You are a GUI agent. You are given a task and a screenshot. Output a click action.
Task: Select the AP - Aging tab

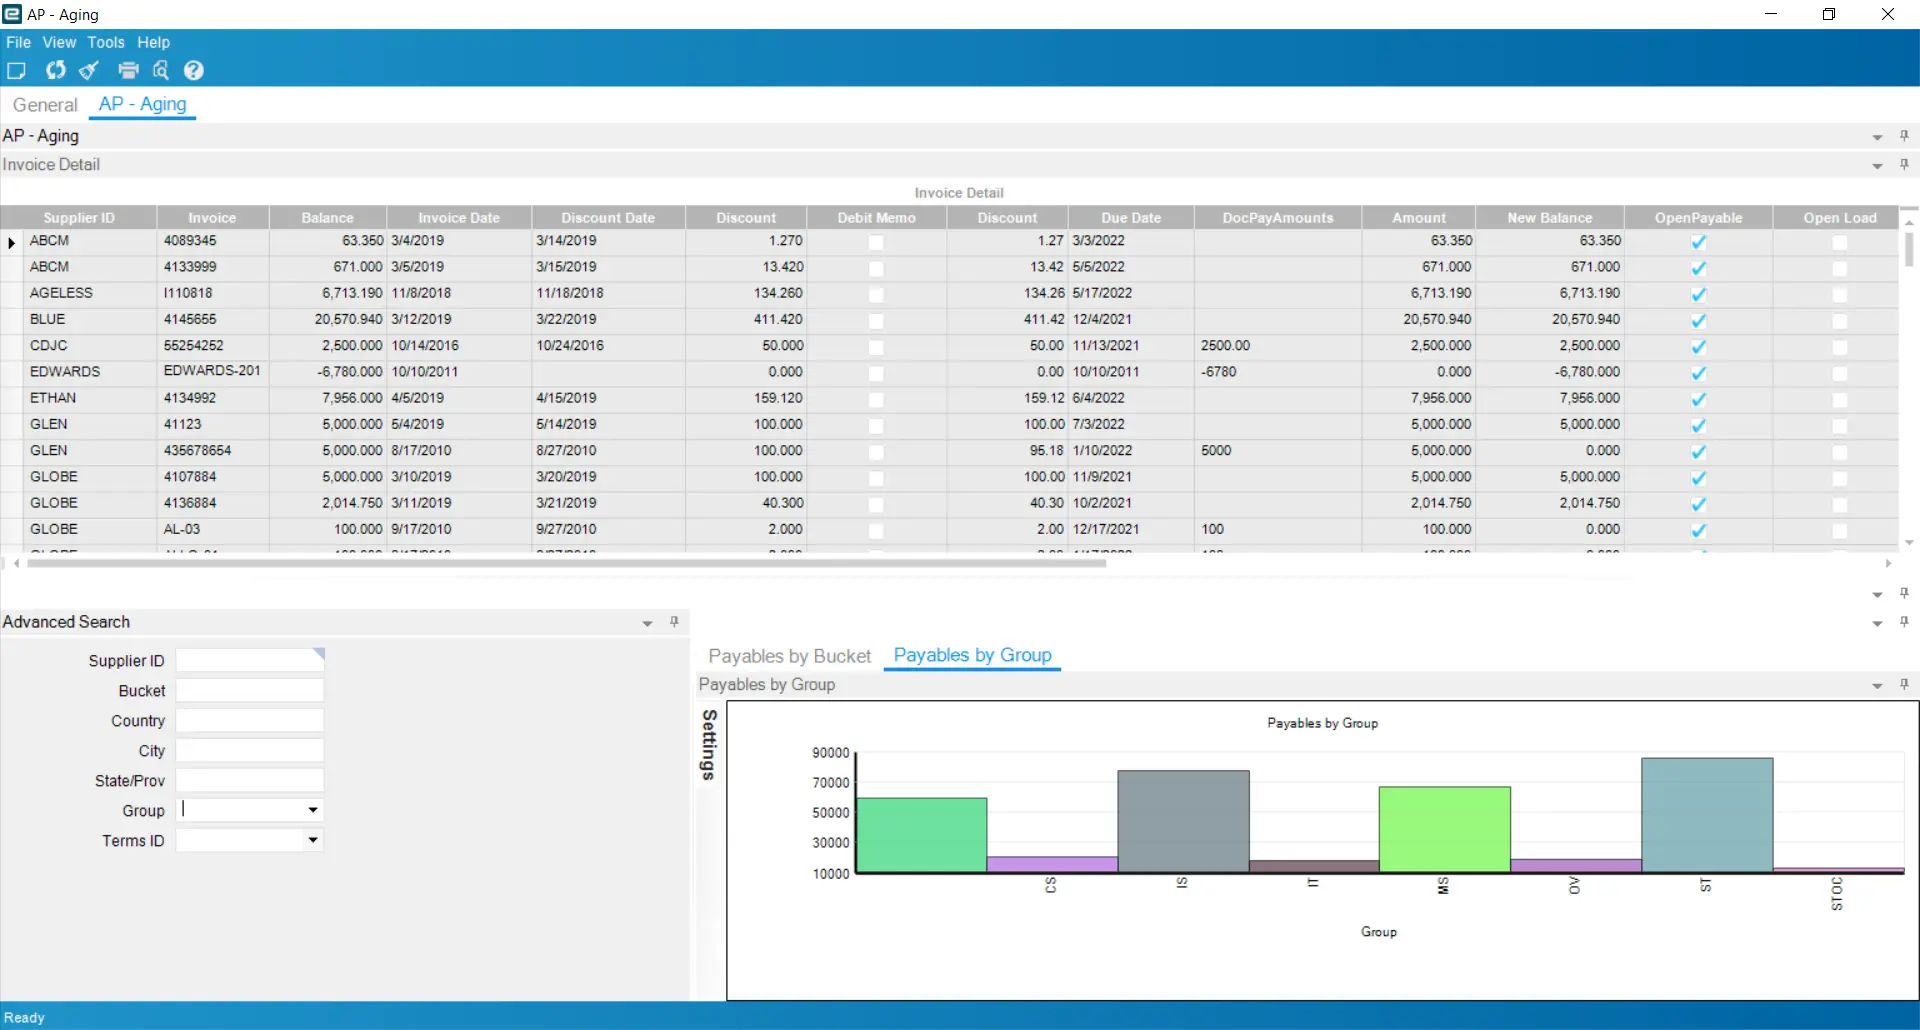(142, 104)
